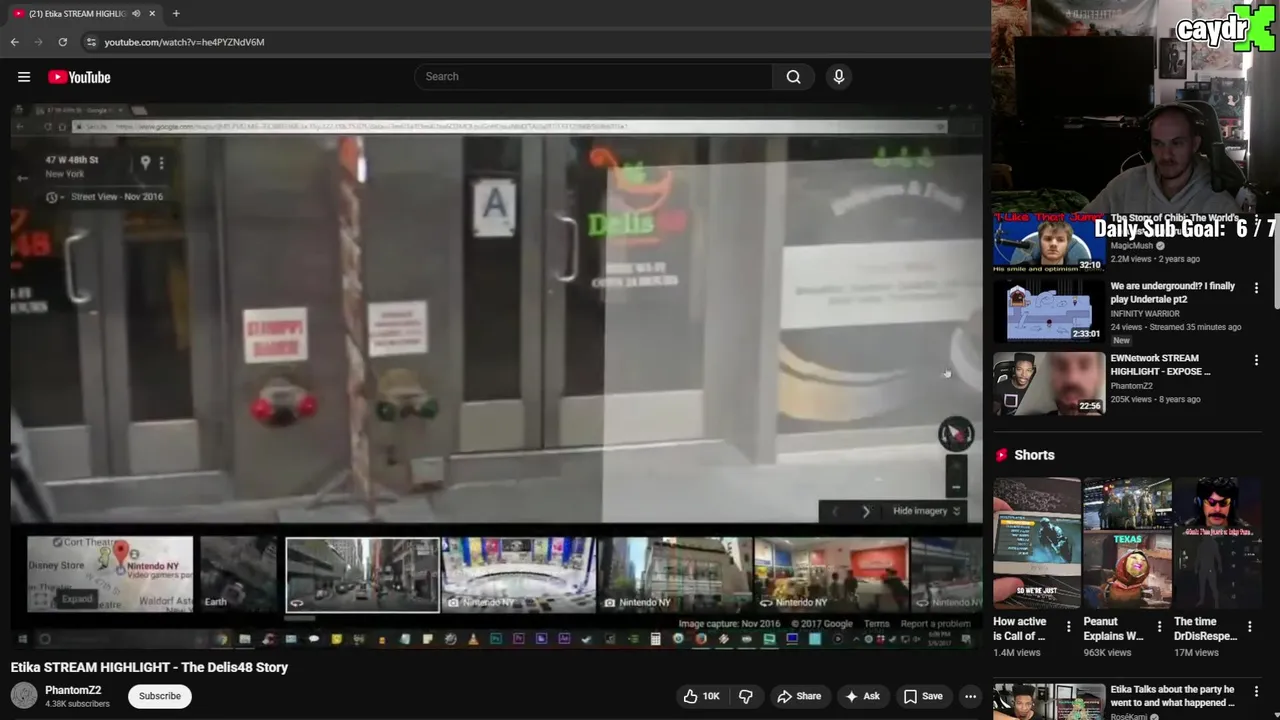The height and width of the screenshot is (720, 1280).
Task: Reload the page with refresh icon
Action: (x=62, y=42)
